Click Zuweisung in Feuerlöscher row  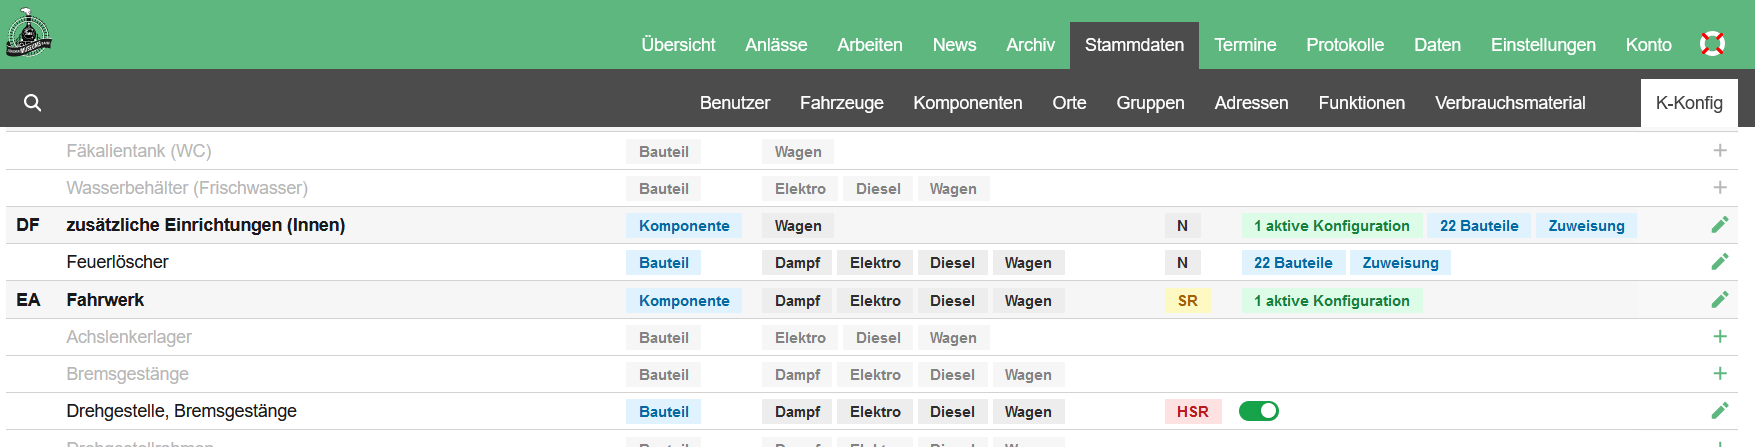pos(1400,263)
